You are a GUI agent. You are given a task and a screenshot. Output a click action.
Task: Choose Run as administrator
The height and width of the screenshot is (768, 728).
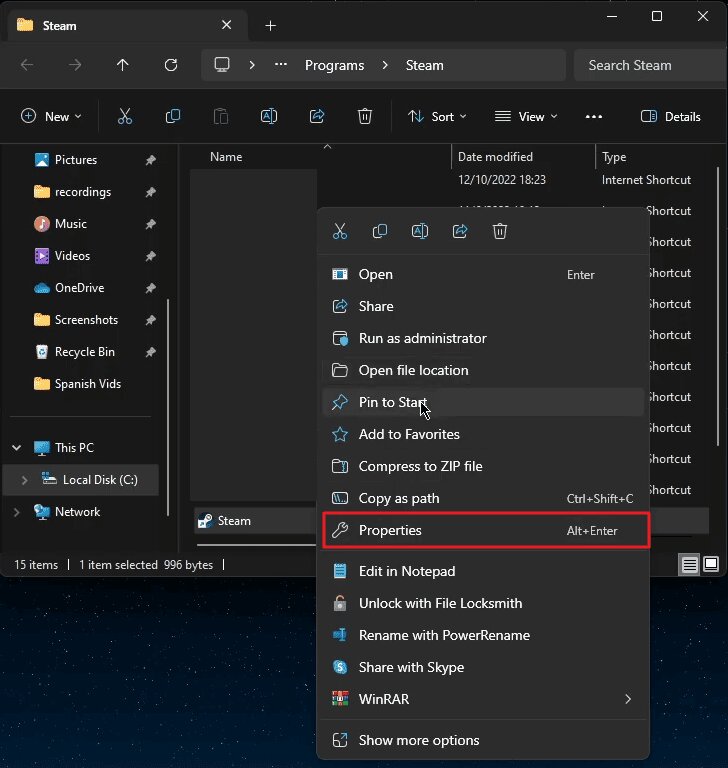click(483, 338)
